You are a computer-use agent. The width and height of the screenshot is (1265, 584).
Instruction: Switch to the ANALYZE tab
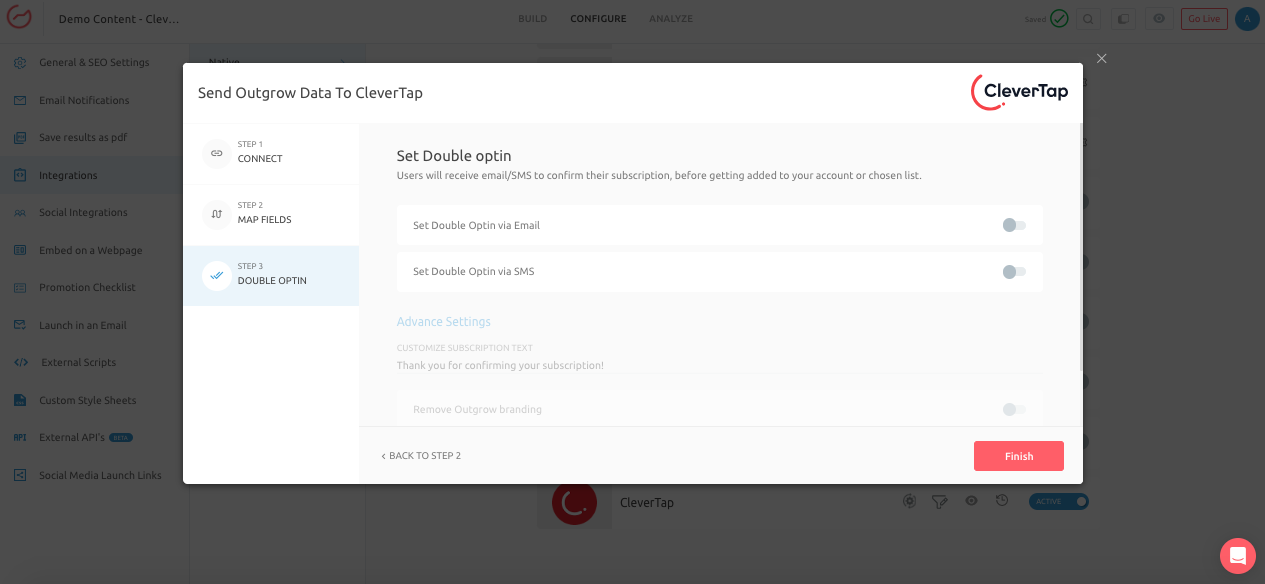[670, 19]
